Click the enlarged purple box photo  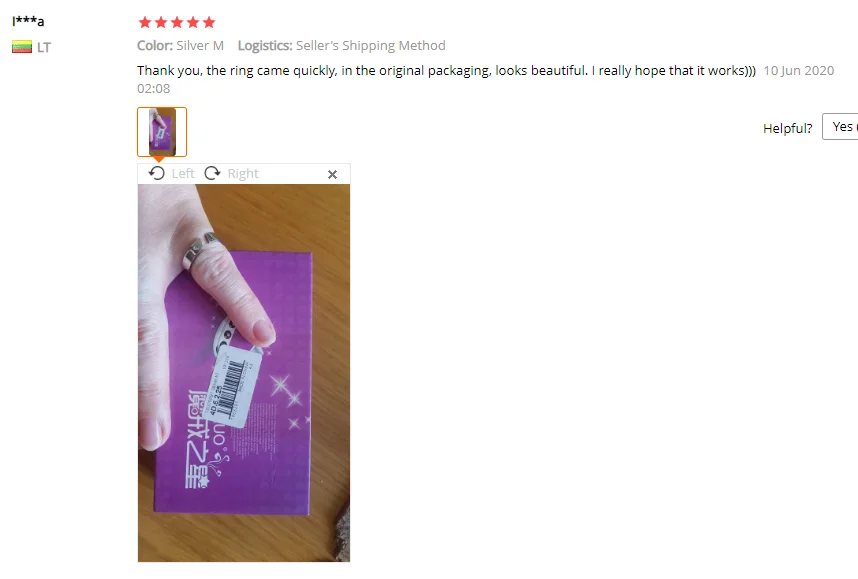pyautogui.click(x=244, y=373)
